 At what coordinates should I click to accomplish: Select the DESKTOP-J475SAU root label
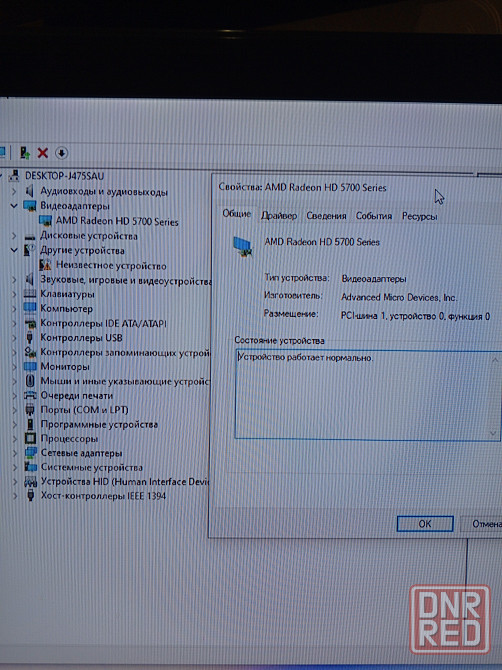coord(65,176)
